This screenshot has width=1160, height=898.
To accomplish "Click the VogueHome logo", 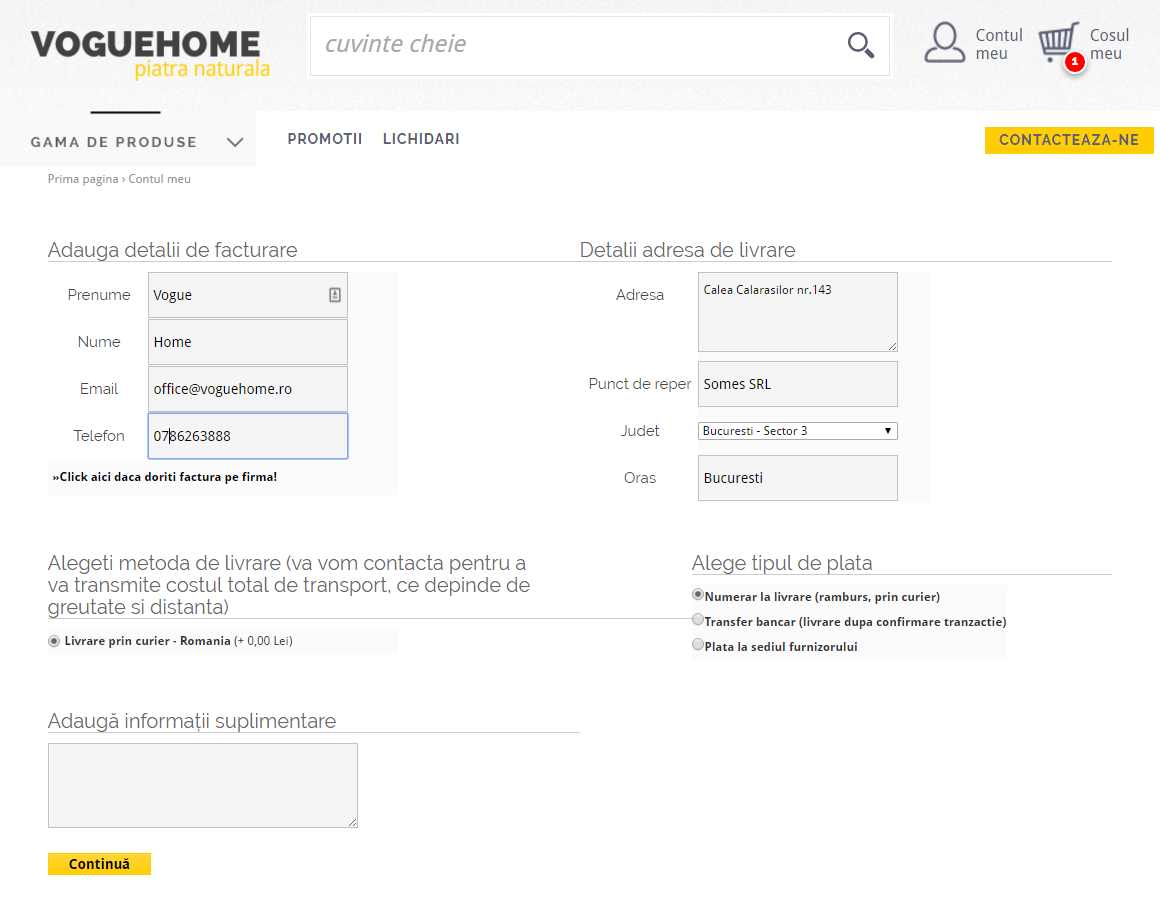I will 150,54.
